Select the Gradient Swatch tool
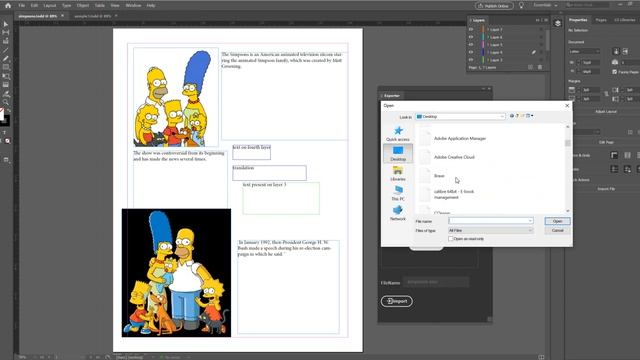This screenshot has height=360, width=640. click(6, 84)
